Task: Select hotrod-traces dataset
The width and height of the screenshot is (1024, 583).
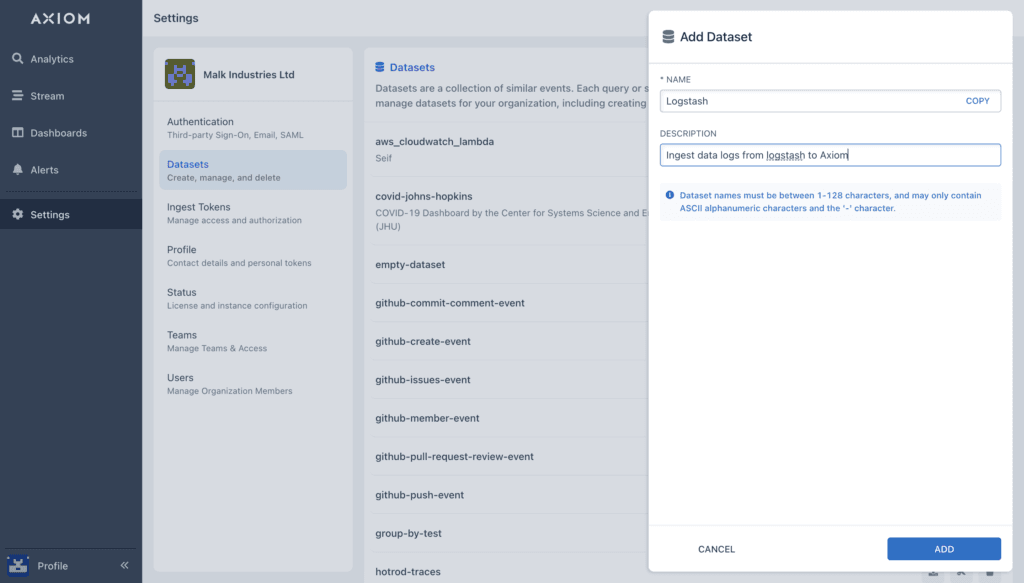Action: tap(408, 572)
